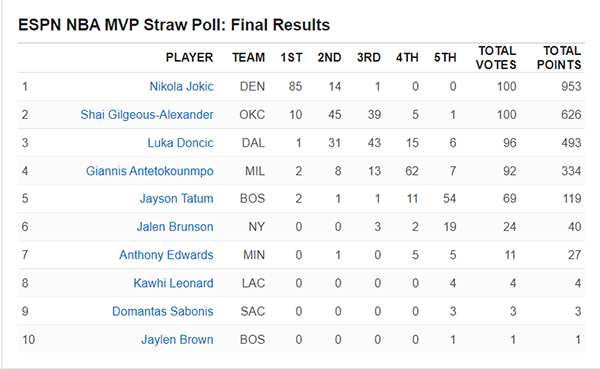This screenshot has width=600, height=369.
Task: Select the 2ND column header
Action: pos(329,57)
